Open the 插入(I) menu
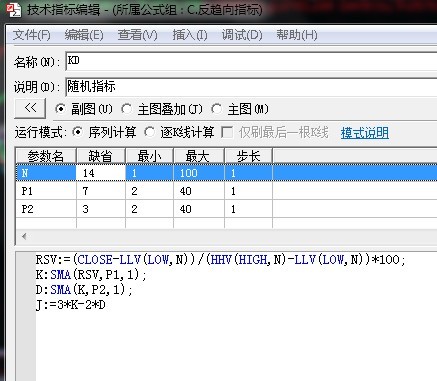Screen dimensions: 437x381 click(190, 35)
